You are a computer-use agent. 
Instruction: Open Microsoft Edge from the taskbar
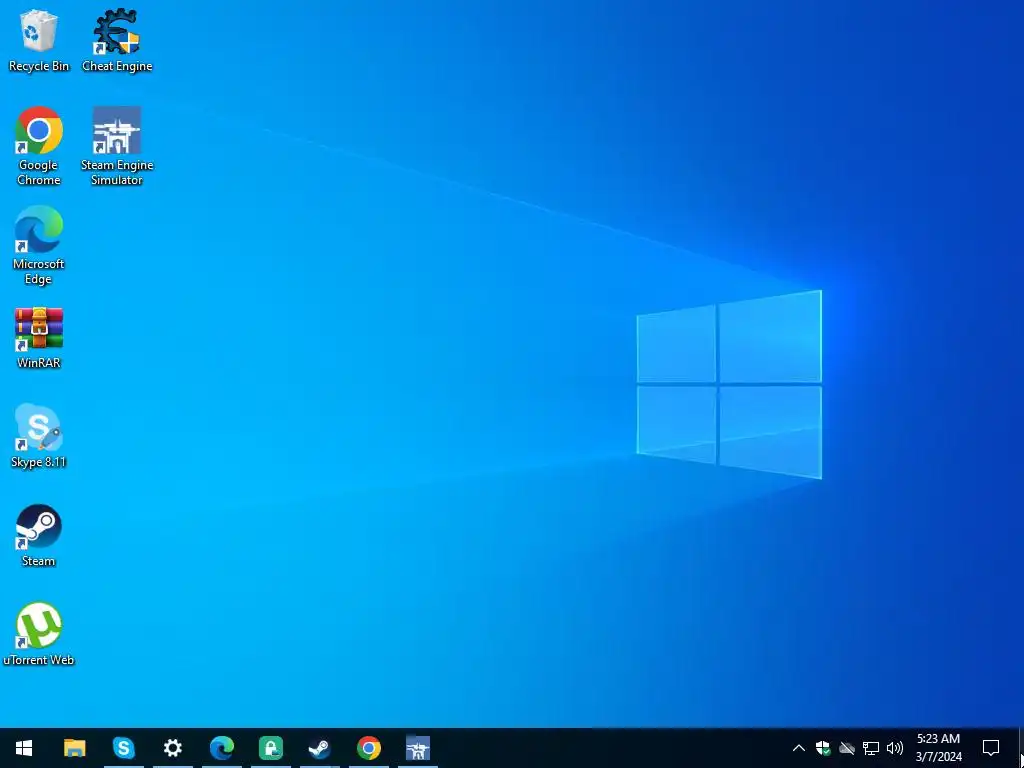[x=221, y=748]
